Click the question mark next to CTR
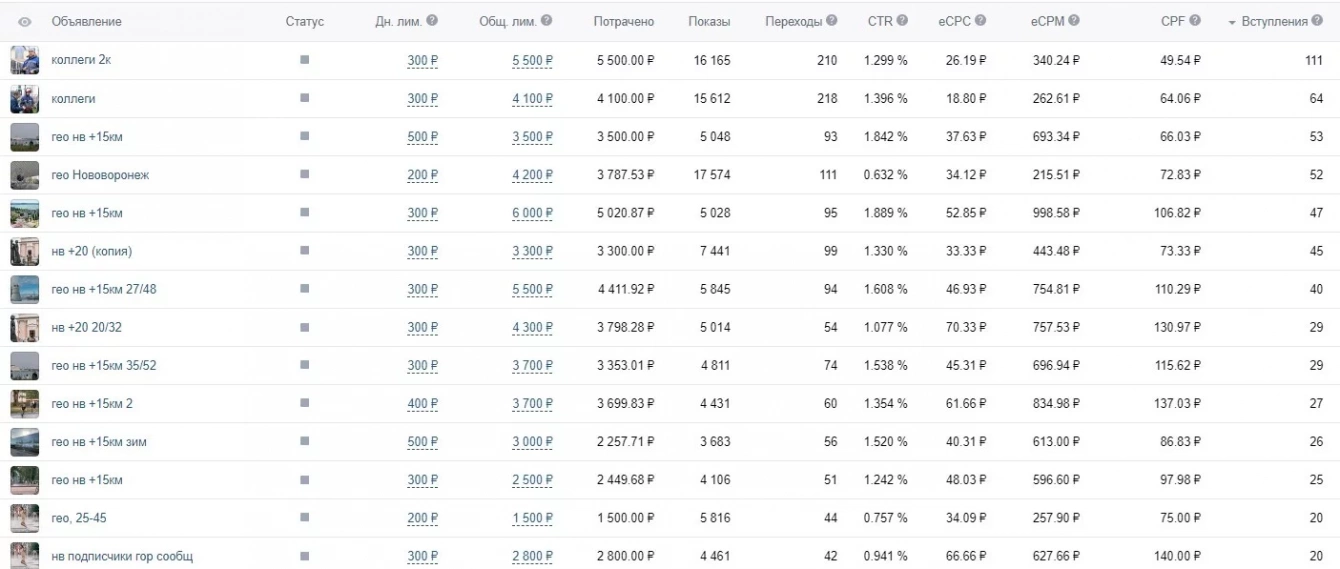 [903, 21]
